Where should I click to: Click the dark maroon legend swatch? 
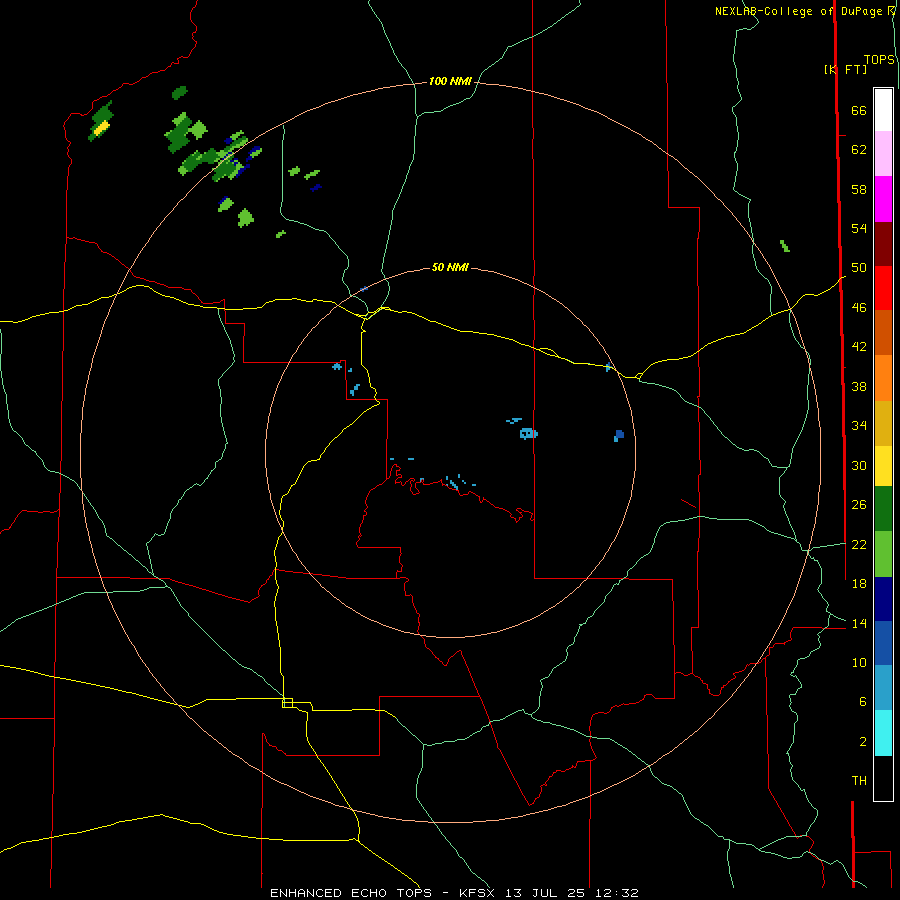[883, 243]
